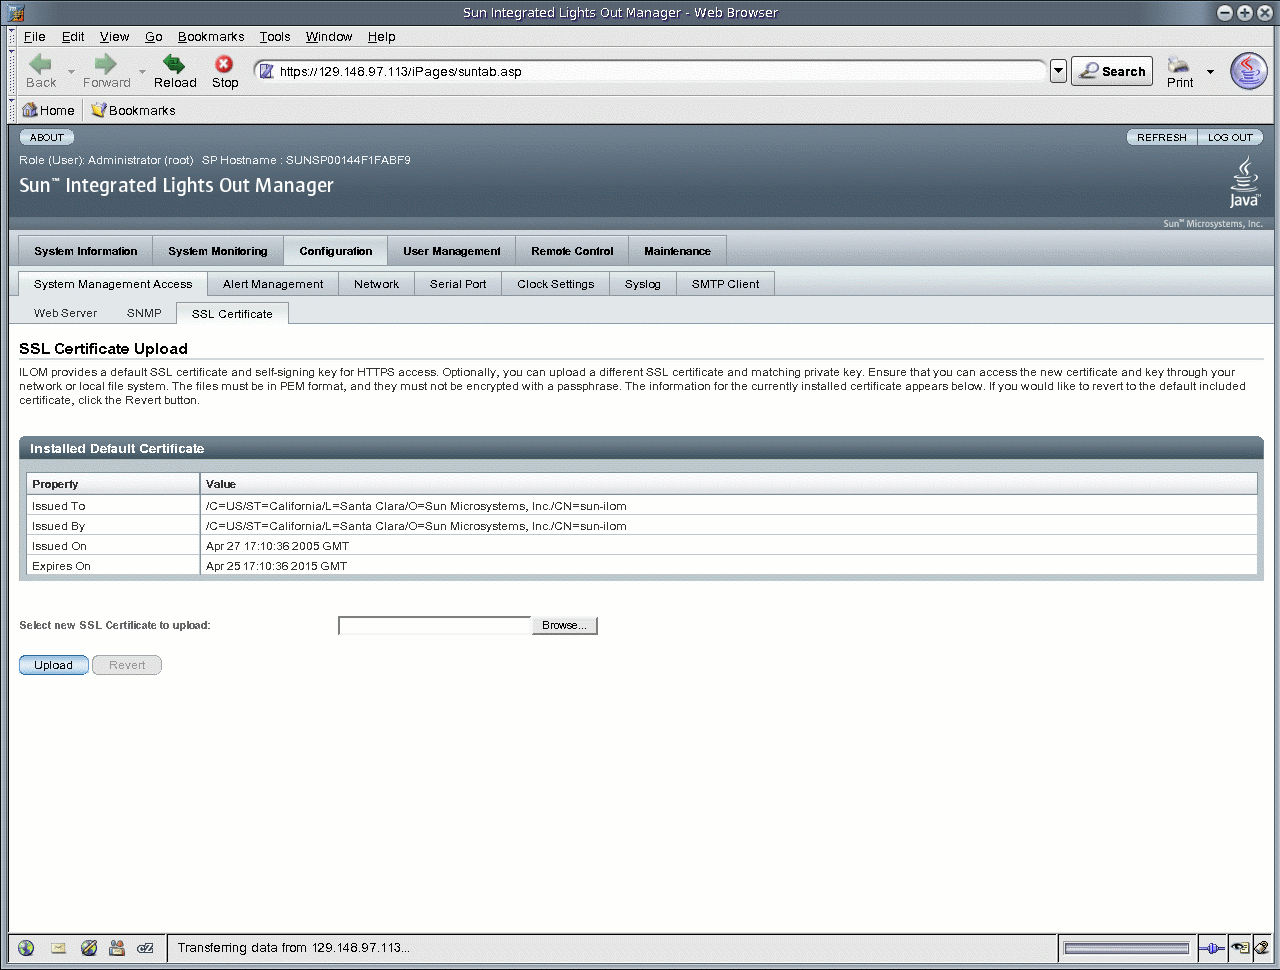1280x970 pixels.
Task: Open the Syslog subtab
Action: [x=643, y=284]
